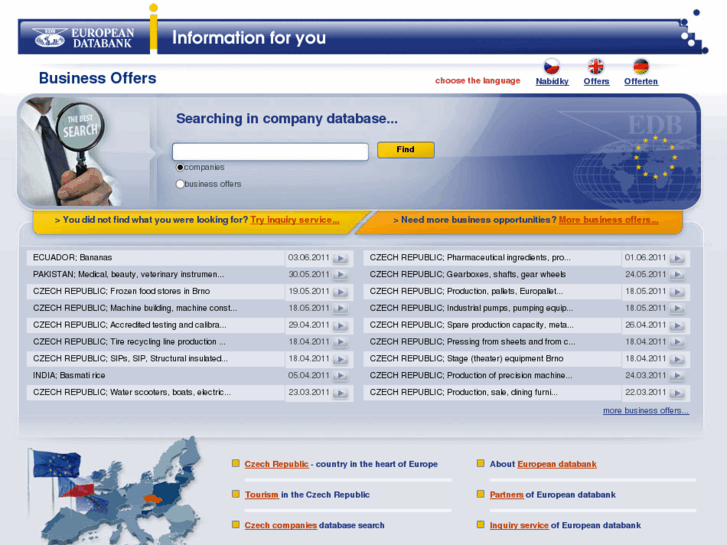Switch language to Offerten
Screen dimensions: 727x545
(641, 82)
